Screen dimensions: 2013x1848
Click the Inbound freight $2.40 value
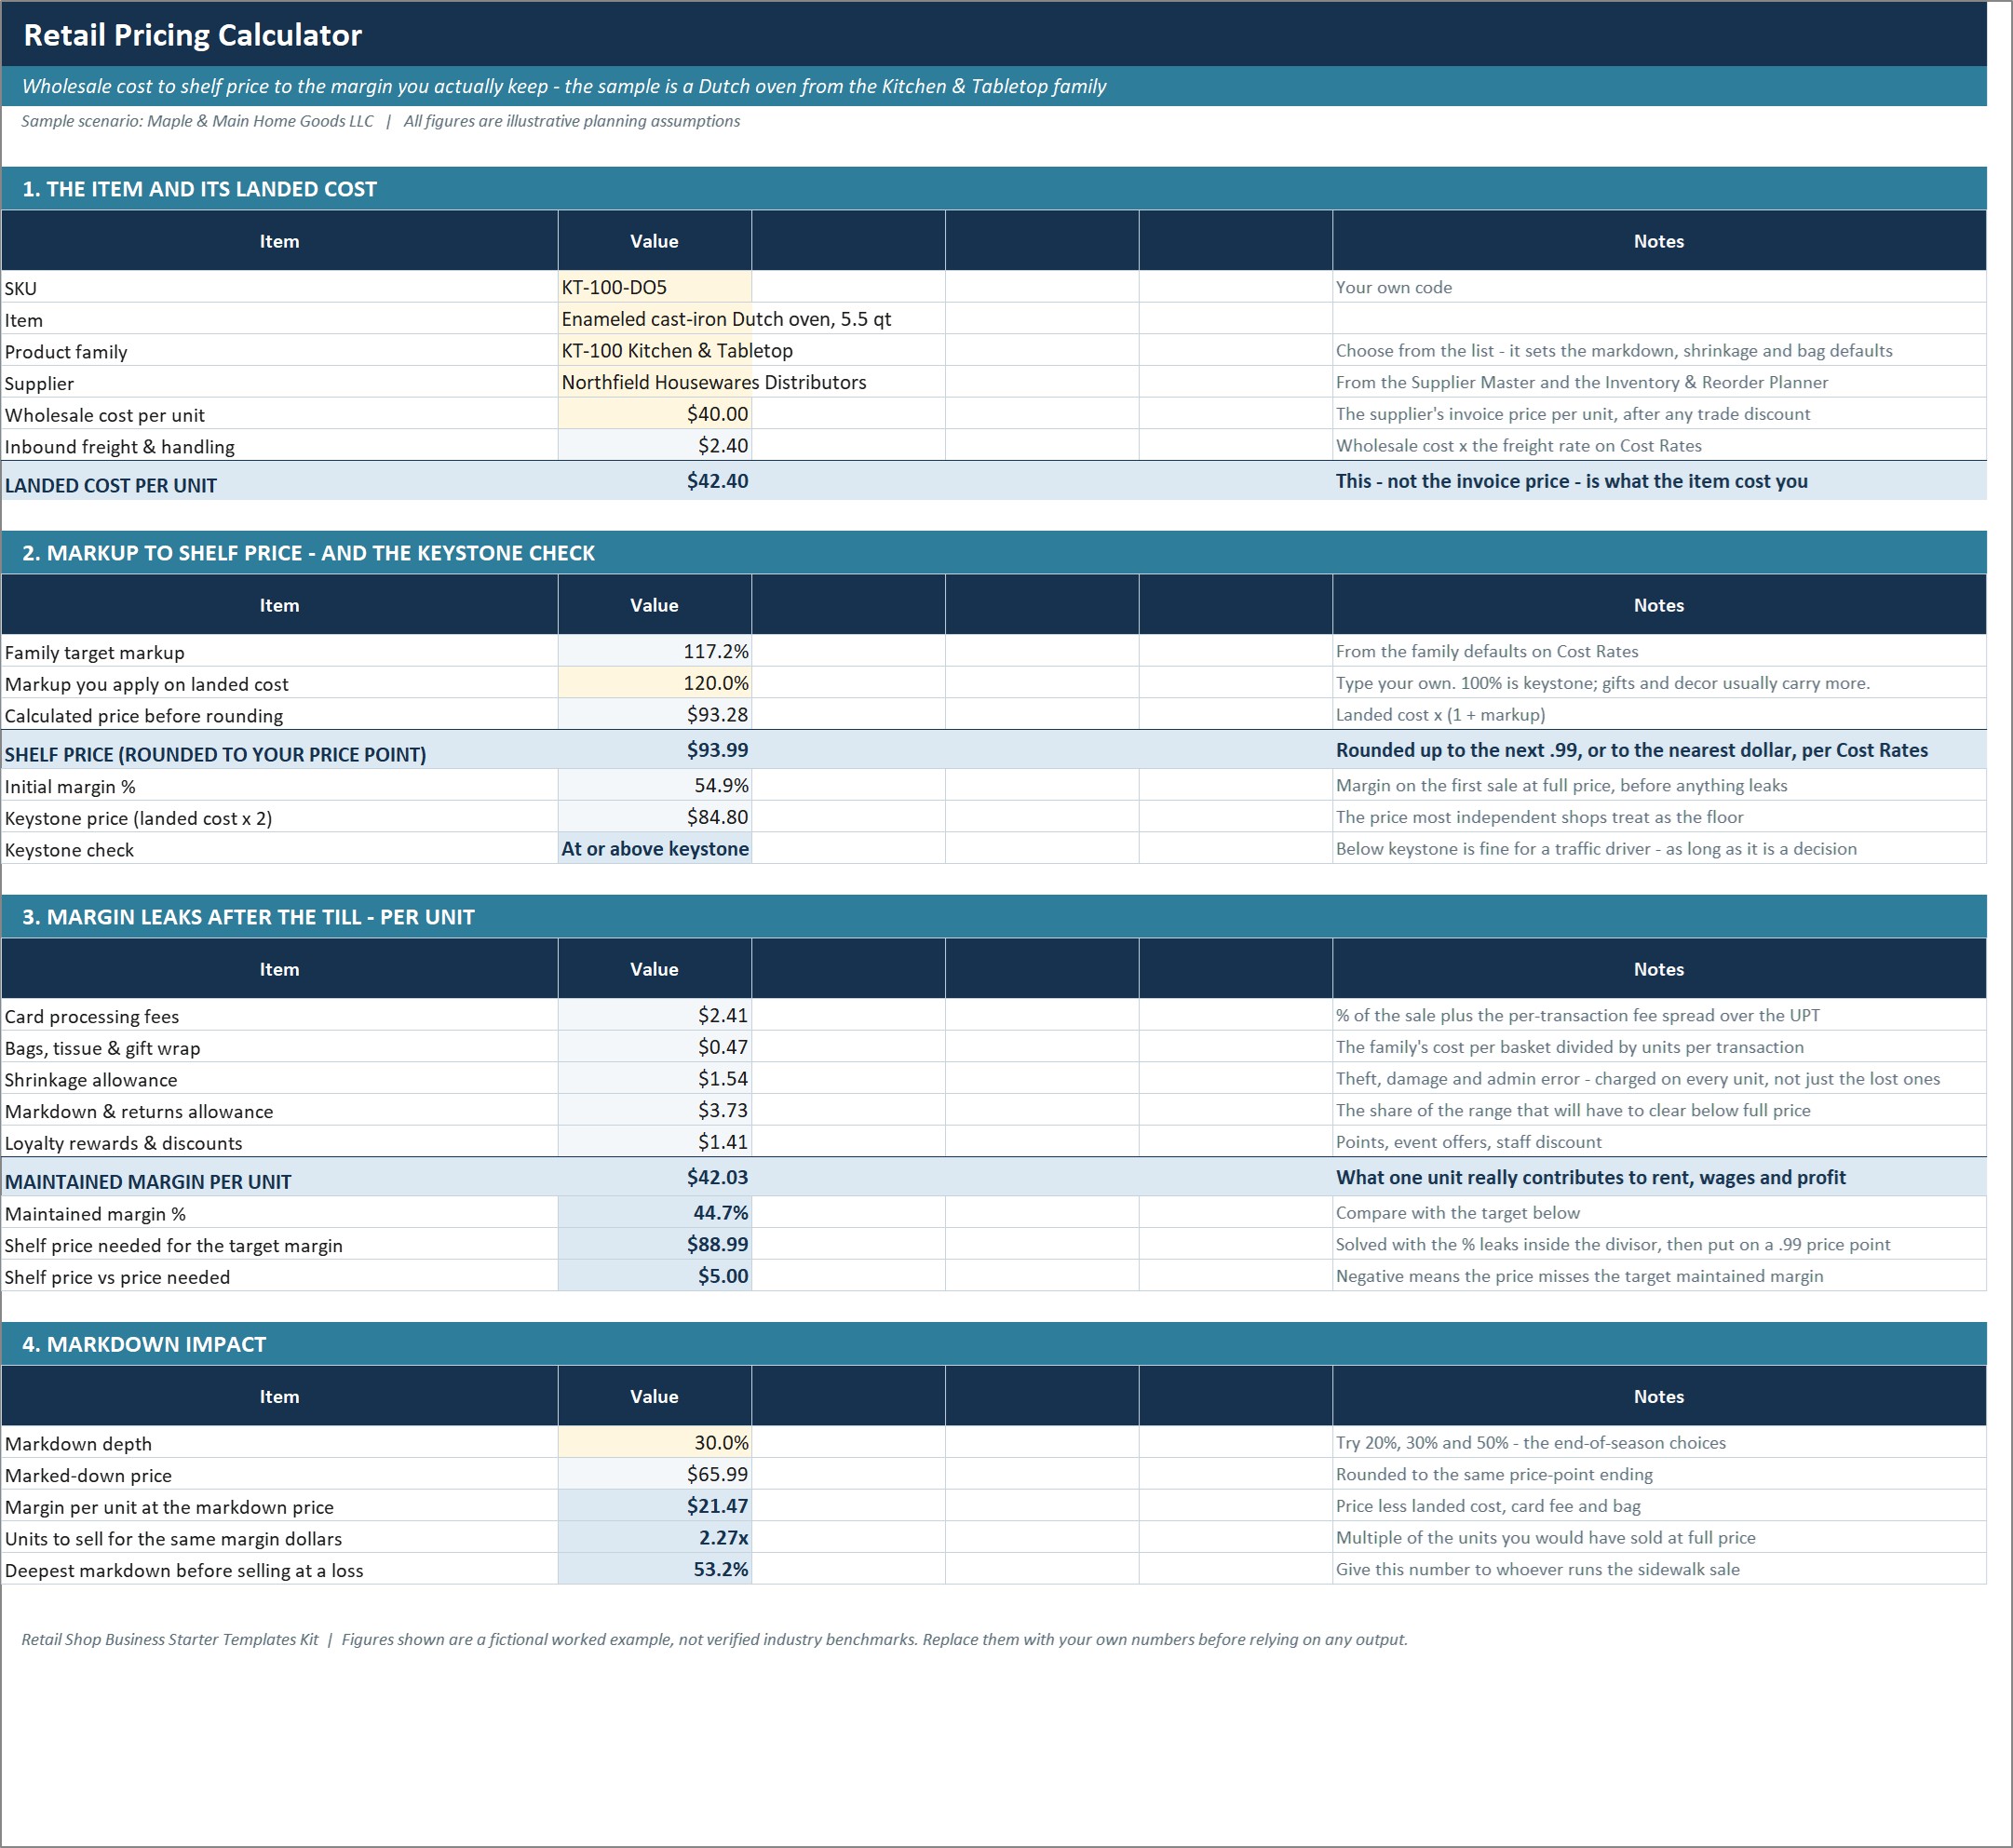coord(654,446)
